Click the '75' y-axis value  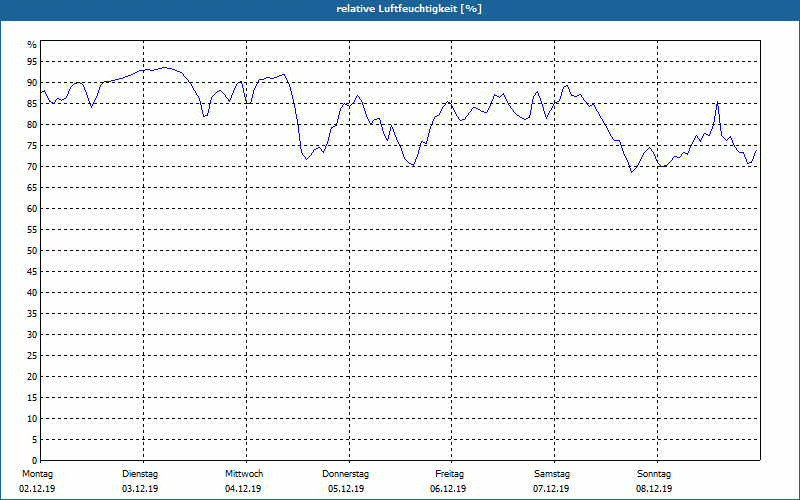click(32, 146)
